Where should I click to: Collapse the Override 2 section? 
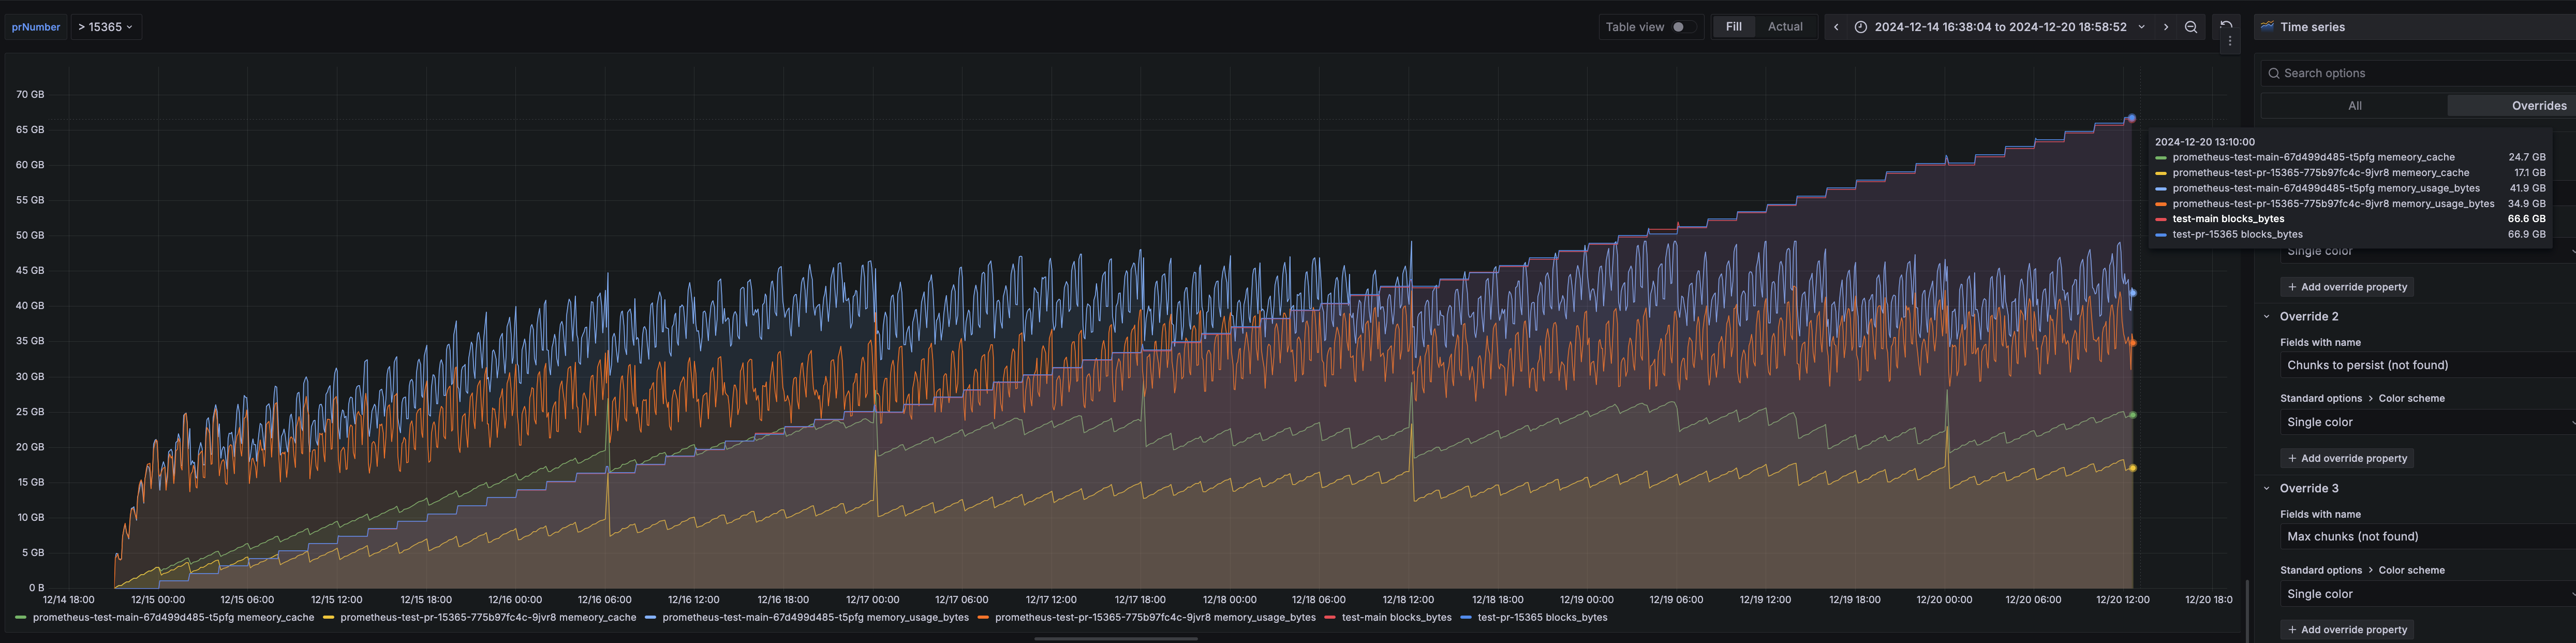pos(2268,316)
